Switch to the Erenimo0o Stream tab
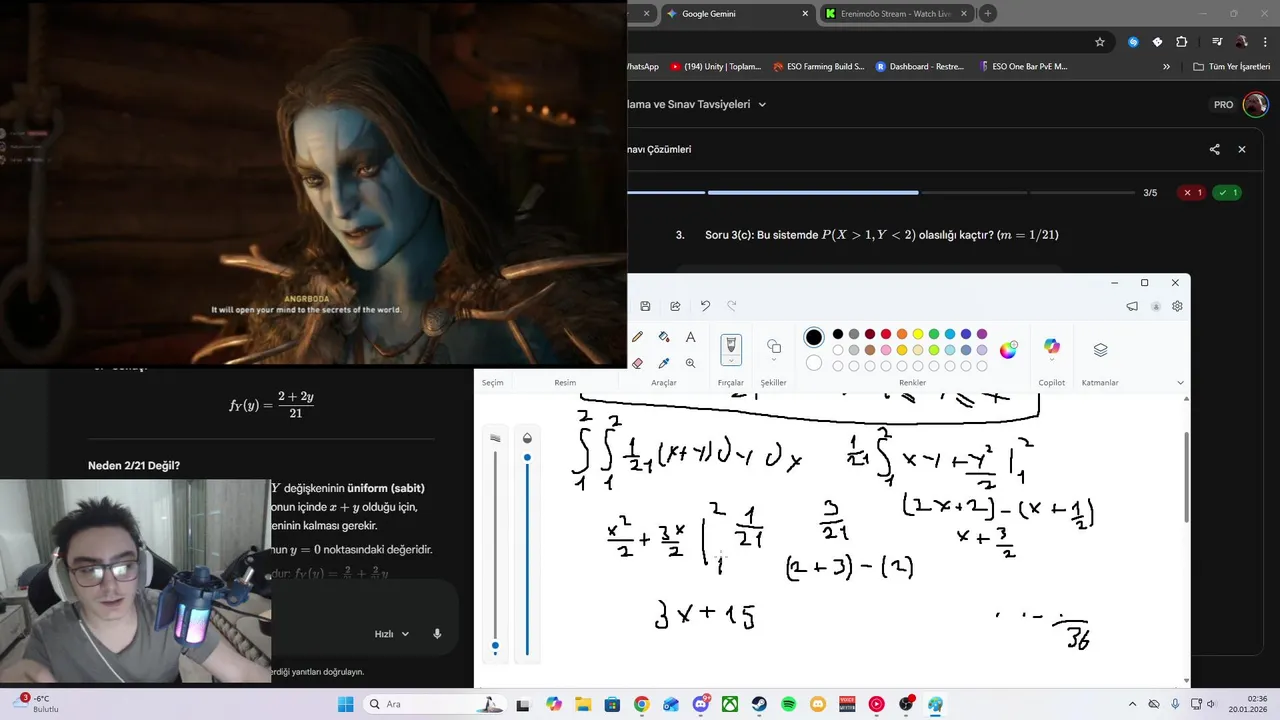Viewport: 1280px width, 720px height. point(896,14)
